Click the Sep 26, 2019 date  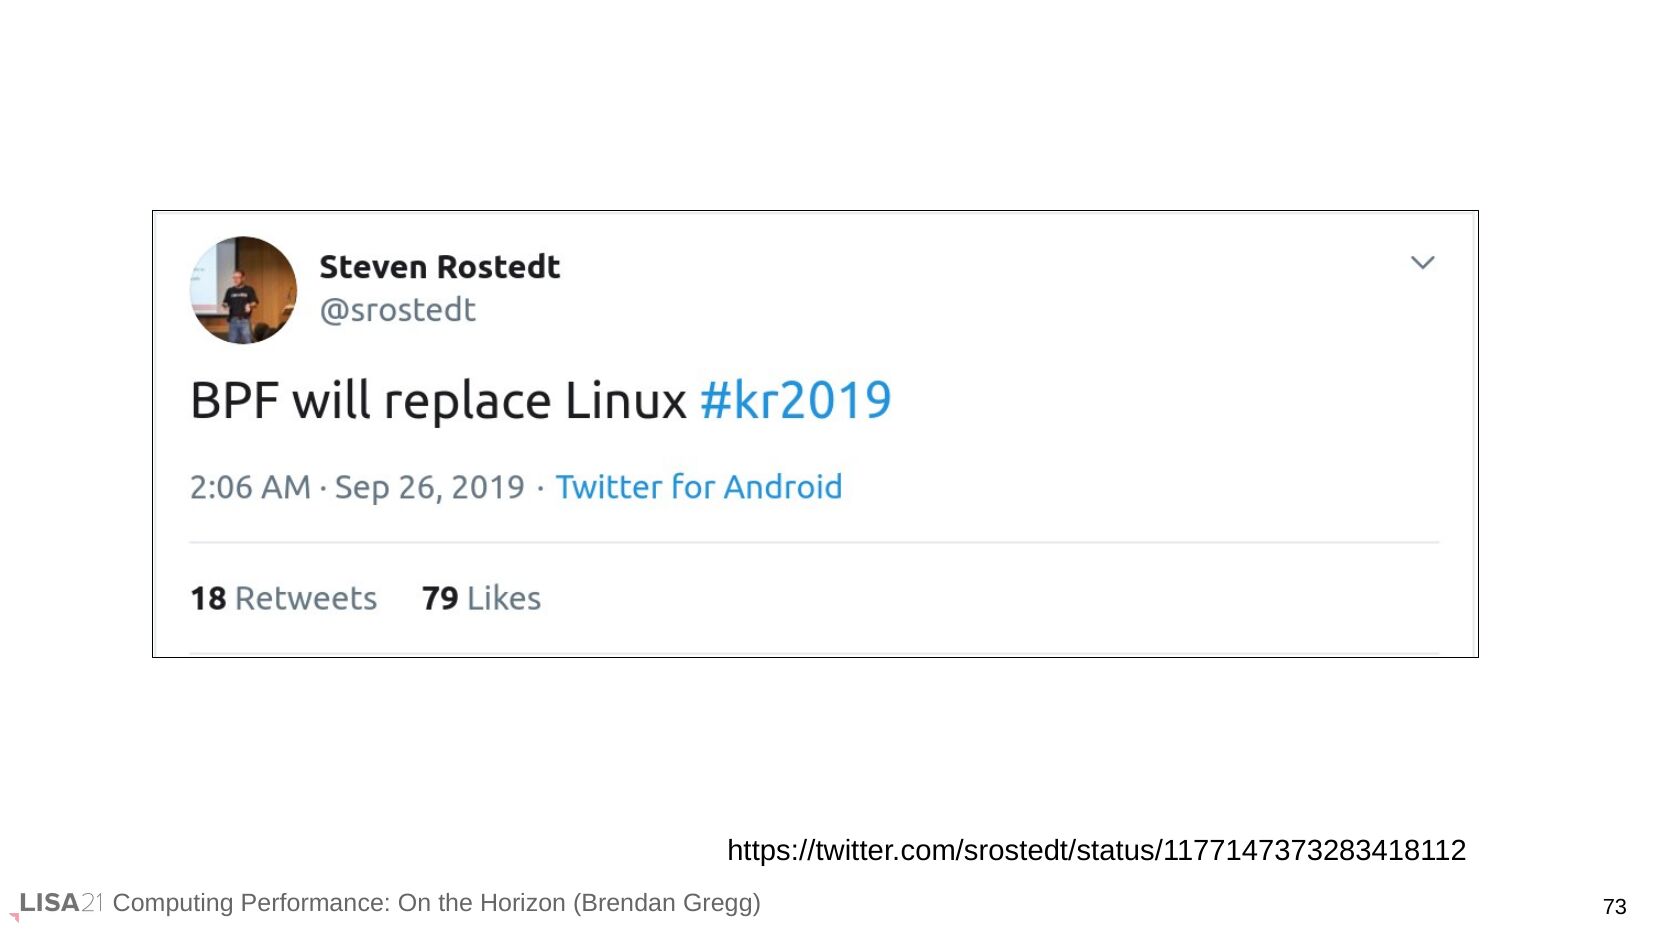pos(429,487)
